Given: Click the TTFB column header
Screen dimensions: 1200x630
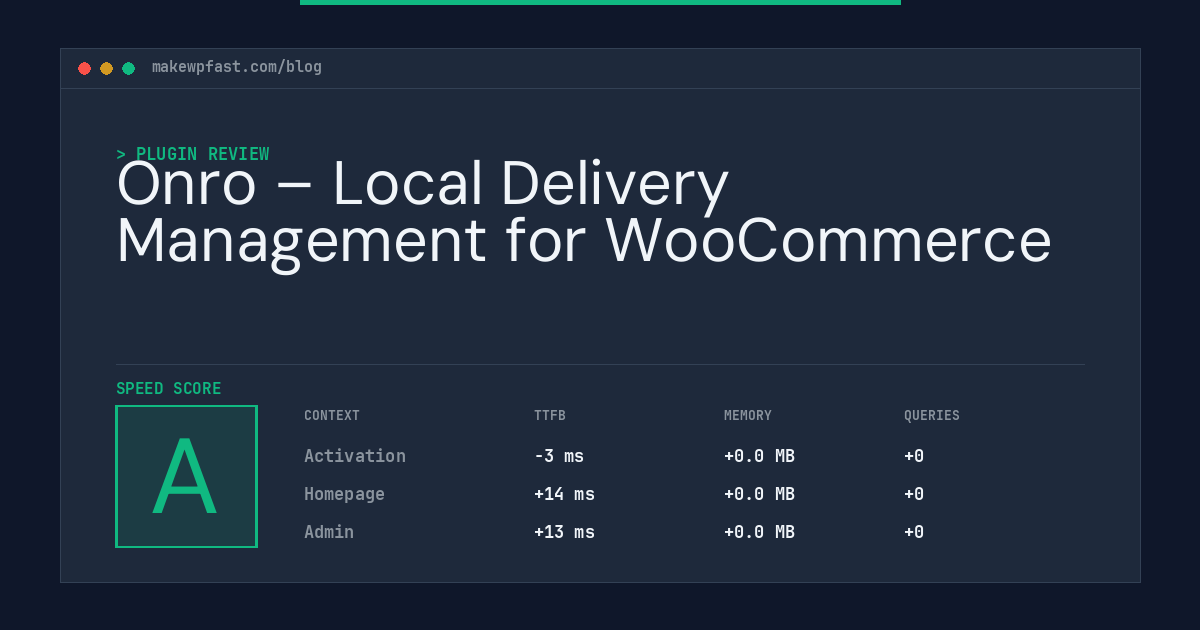Looking at the screenshot, I should point(550,416).
